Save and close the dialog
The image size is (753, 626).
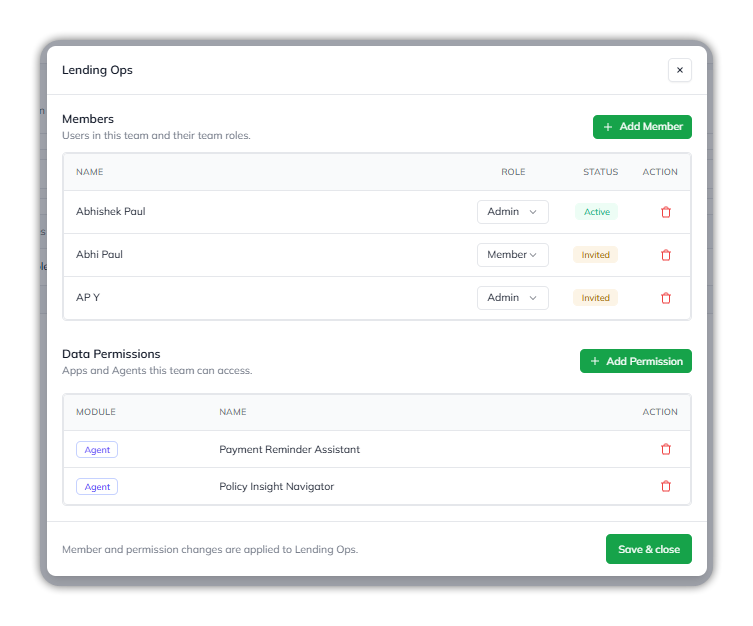pyautogui.click(x=648, y=549)
